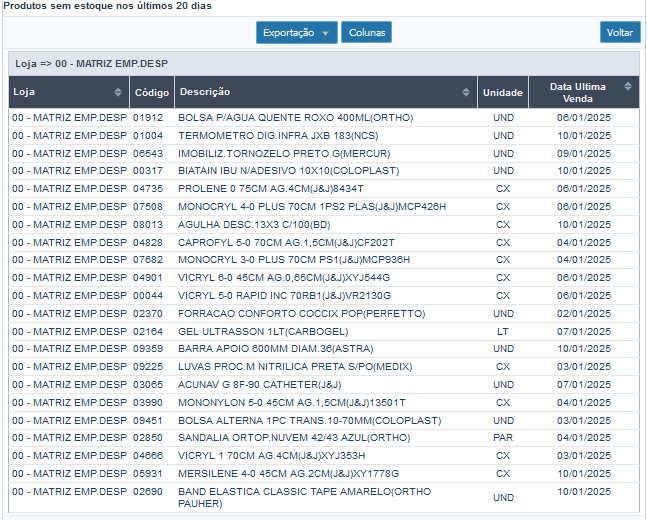Select description BOLSA ALTERNA 1PC TRANS.10-70MM(COLOPLAST)
This screenshot has width=647, height=520.
pyautogui.click(x=309, y=421)
